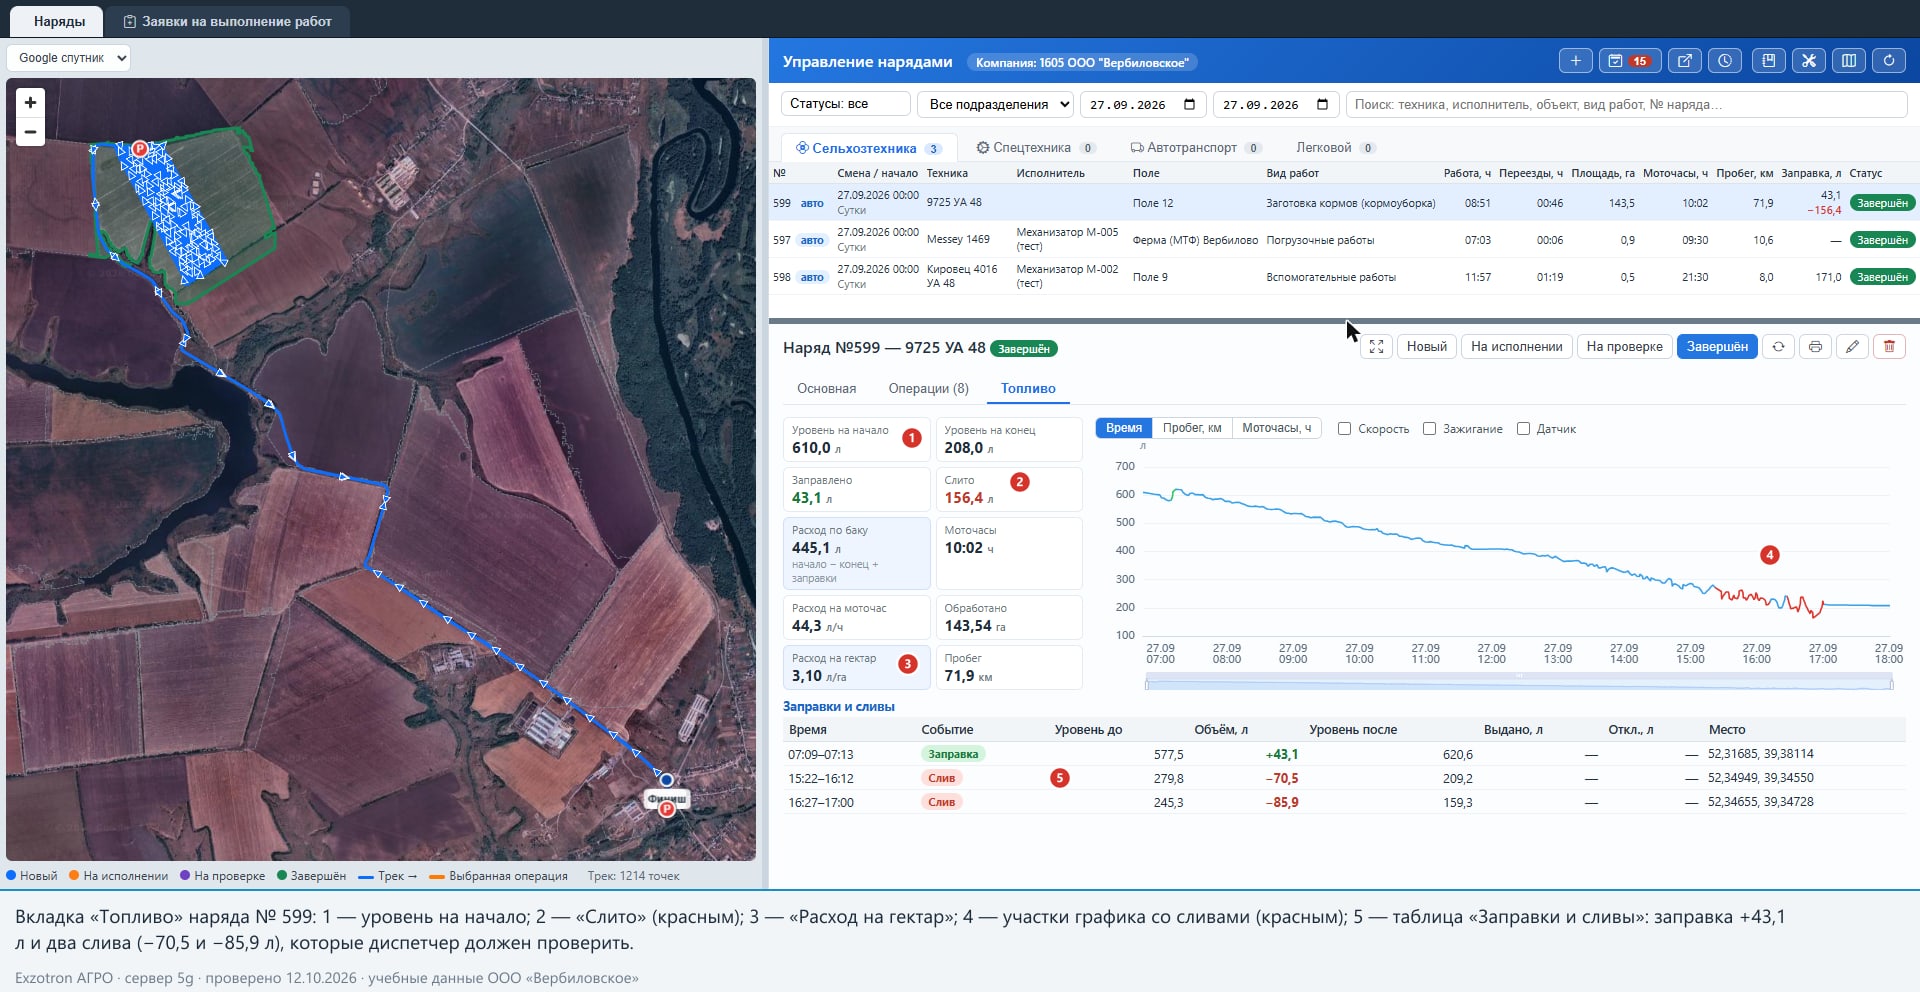Enable the Зажигание checkbox on chart
1920x992 pixels.
1430,429
